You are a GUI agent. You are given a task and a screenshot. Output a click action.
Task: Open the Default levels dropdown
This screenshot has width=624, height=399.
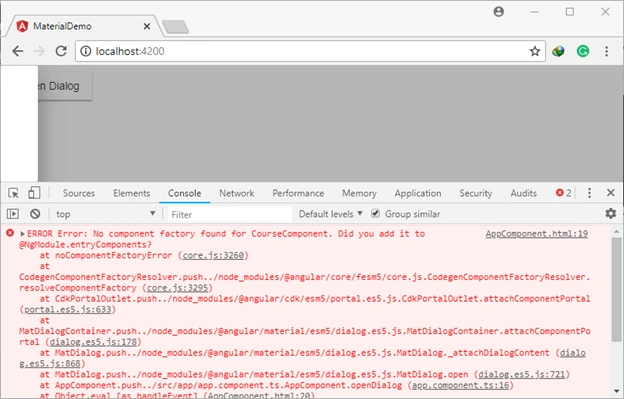330,214
